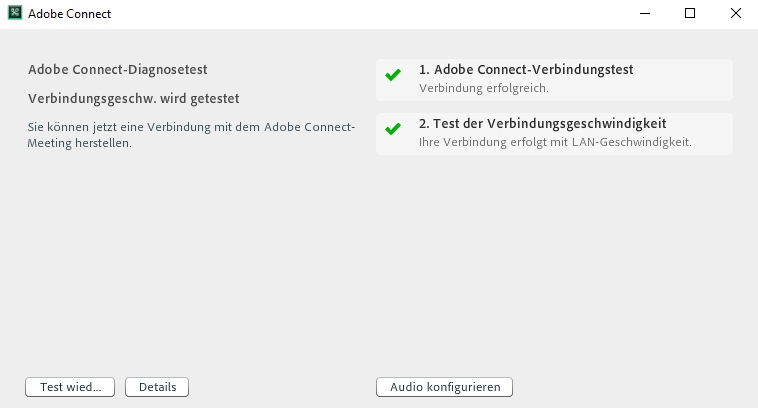Select 2. Test der Verbindungsgeschwindigkeit heading
The image size is (758, 408).
pos(543,124)
